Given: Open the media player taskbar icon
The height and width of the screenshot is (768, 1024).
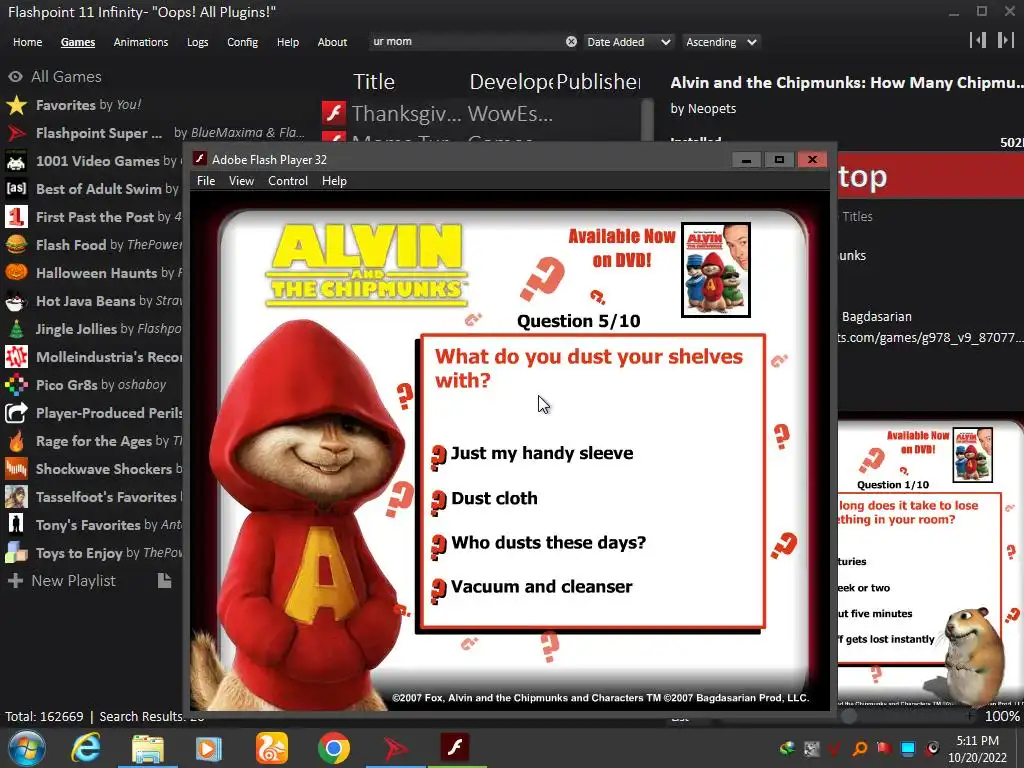Looking at the screenshot, I should pyautogui.click(x=208, y=748).
